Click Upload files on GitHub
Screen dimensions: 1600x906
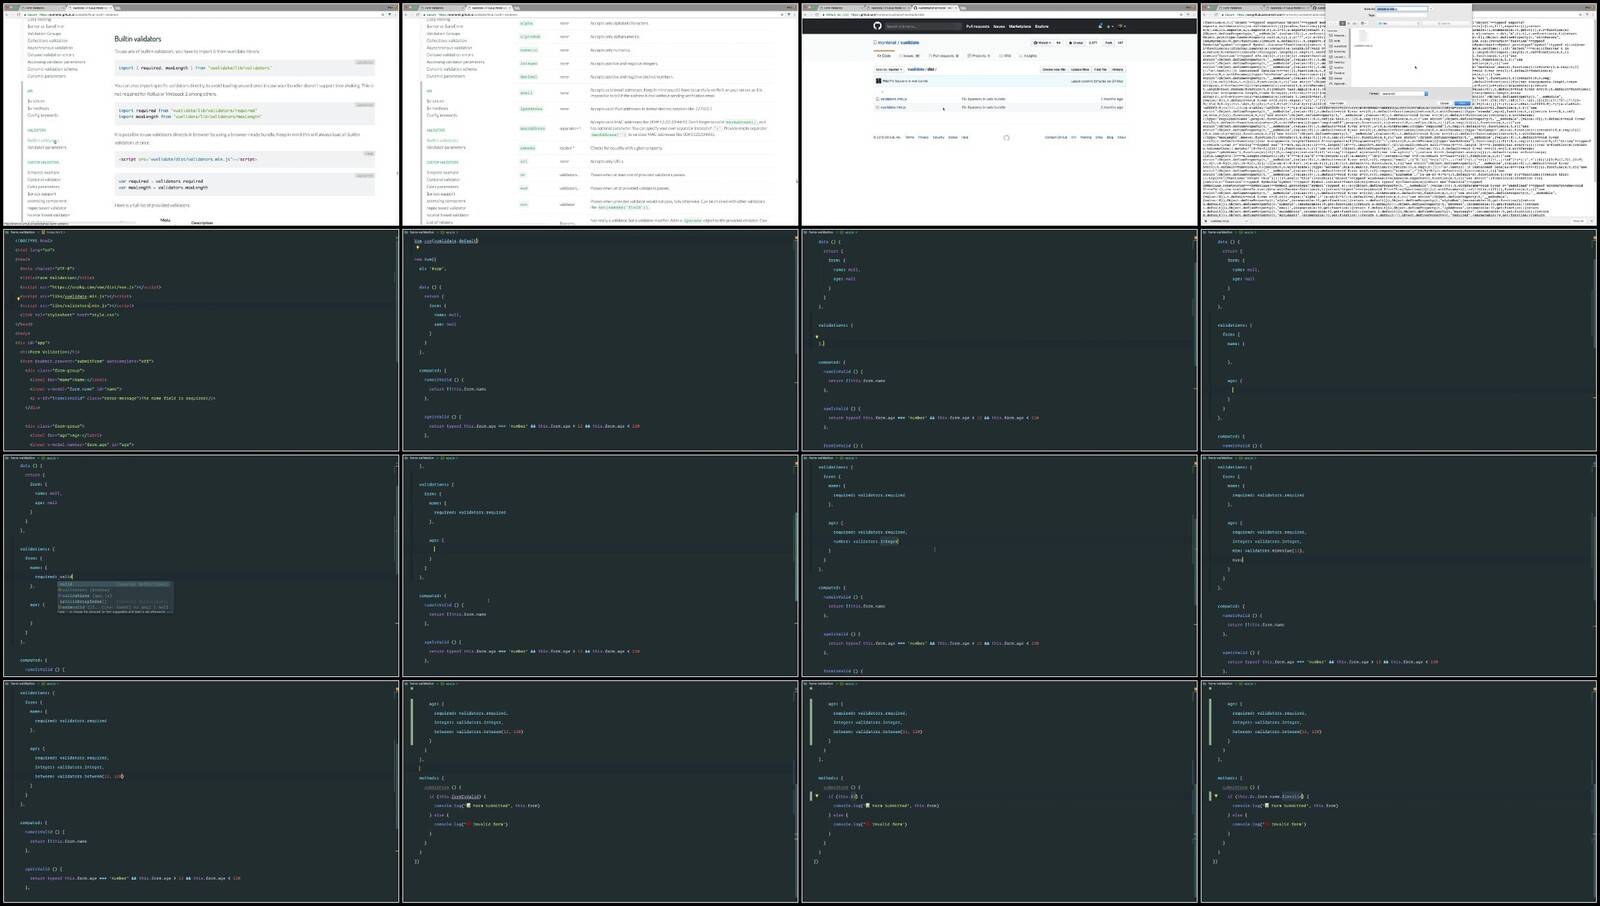[x=1080, y=69]
